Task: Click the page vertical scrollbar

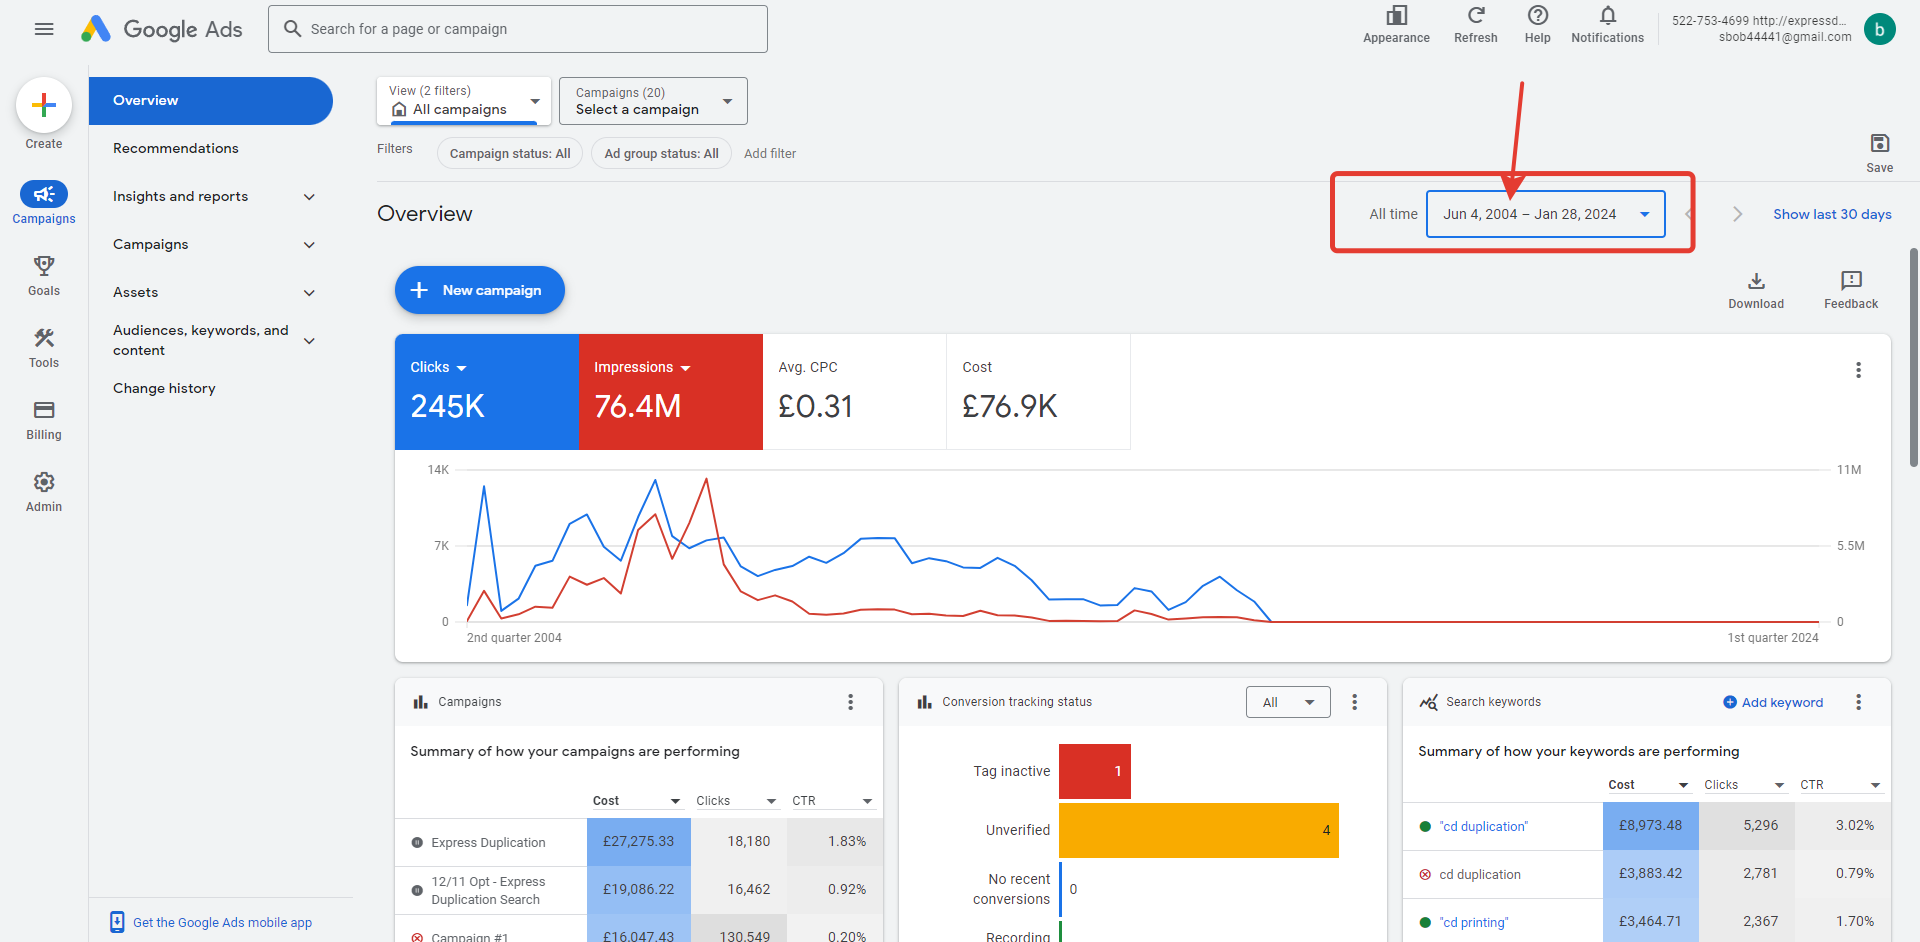Action: pyautogui.click(x=1914, y=357)
